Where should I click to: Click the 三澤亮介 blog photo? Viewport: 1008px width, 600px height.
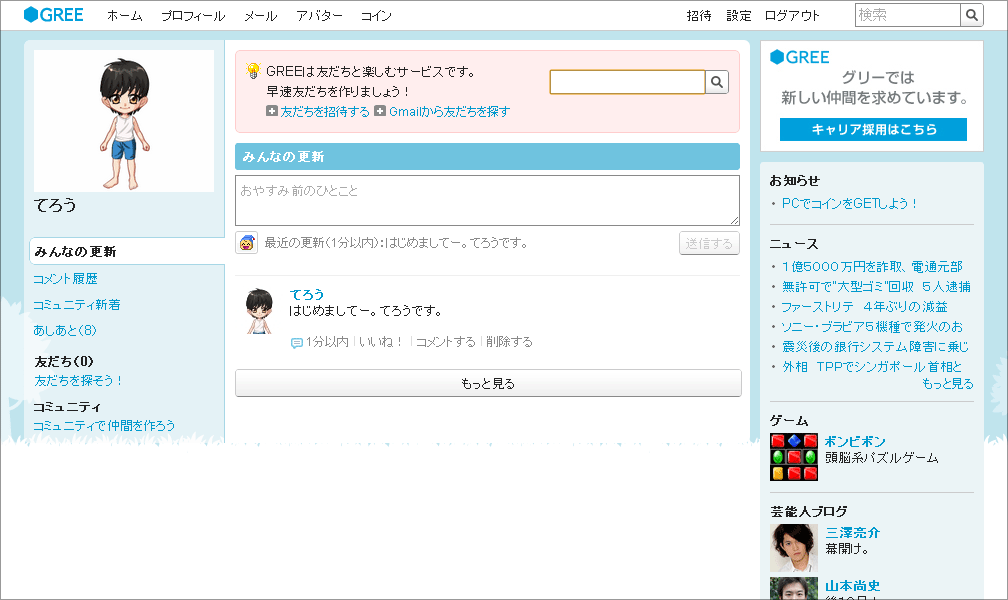[x=794, y=548]
